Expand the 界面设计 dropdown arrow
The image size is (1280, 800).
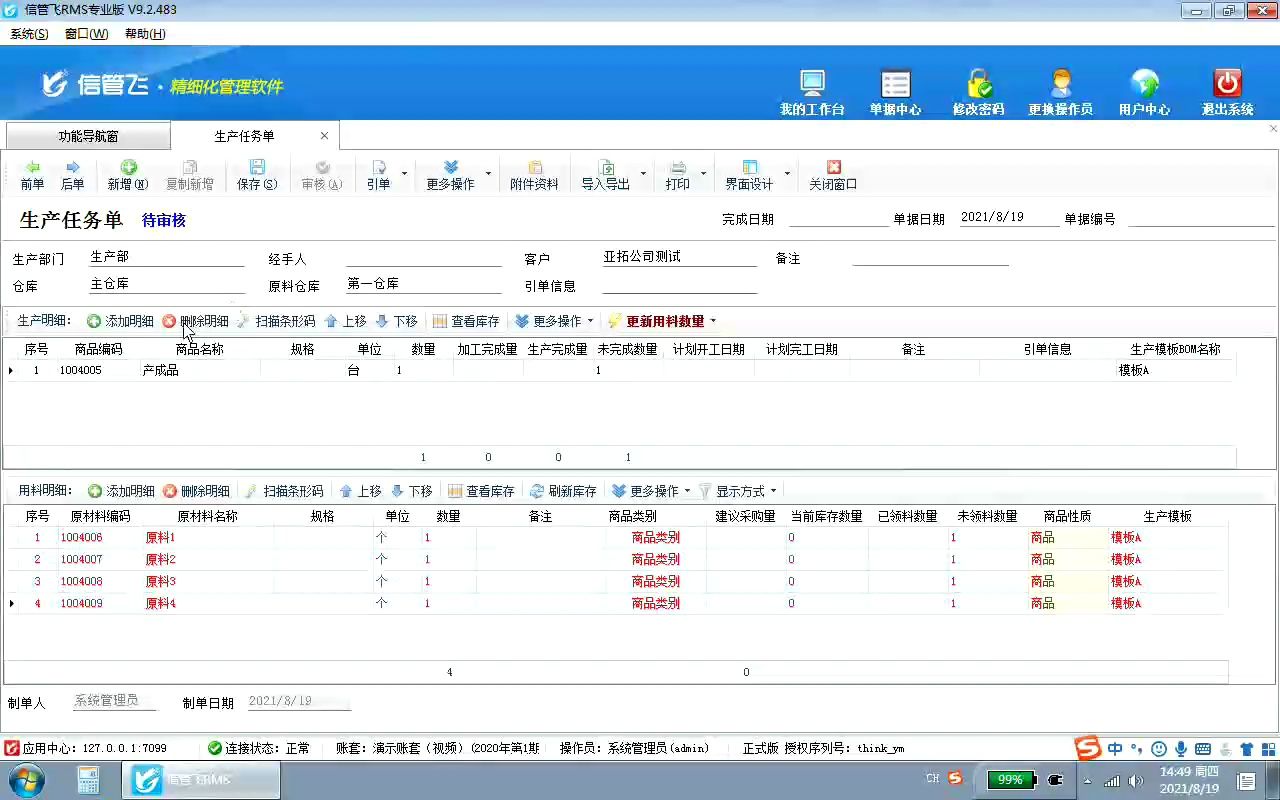pyautogui.click(x=787, y=174)
